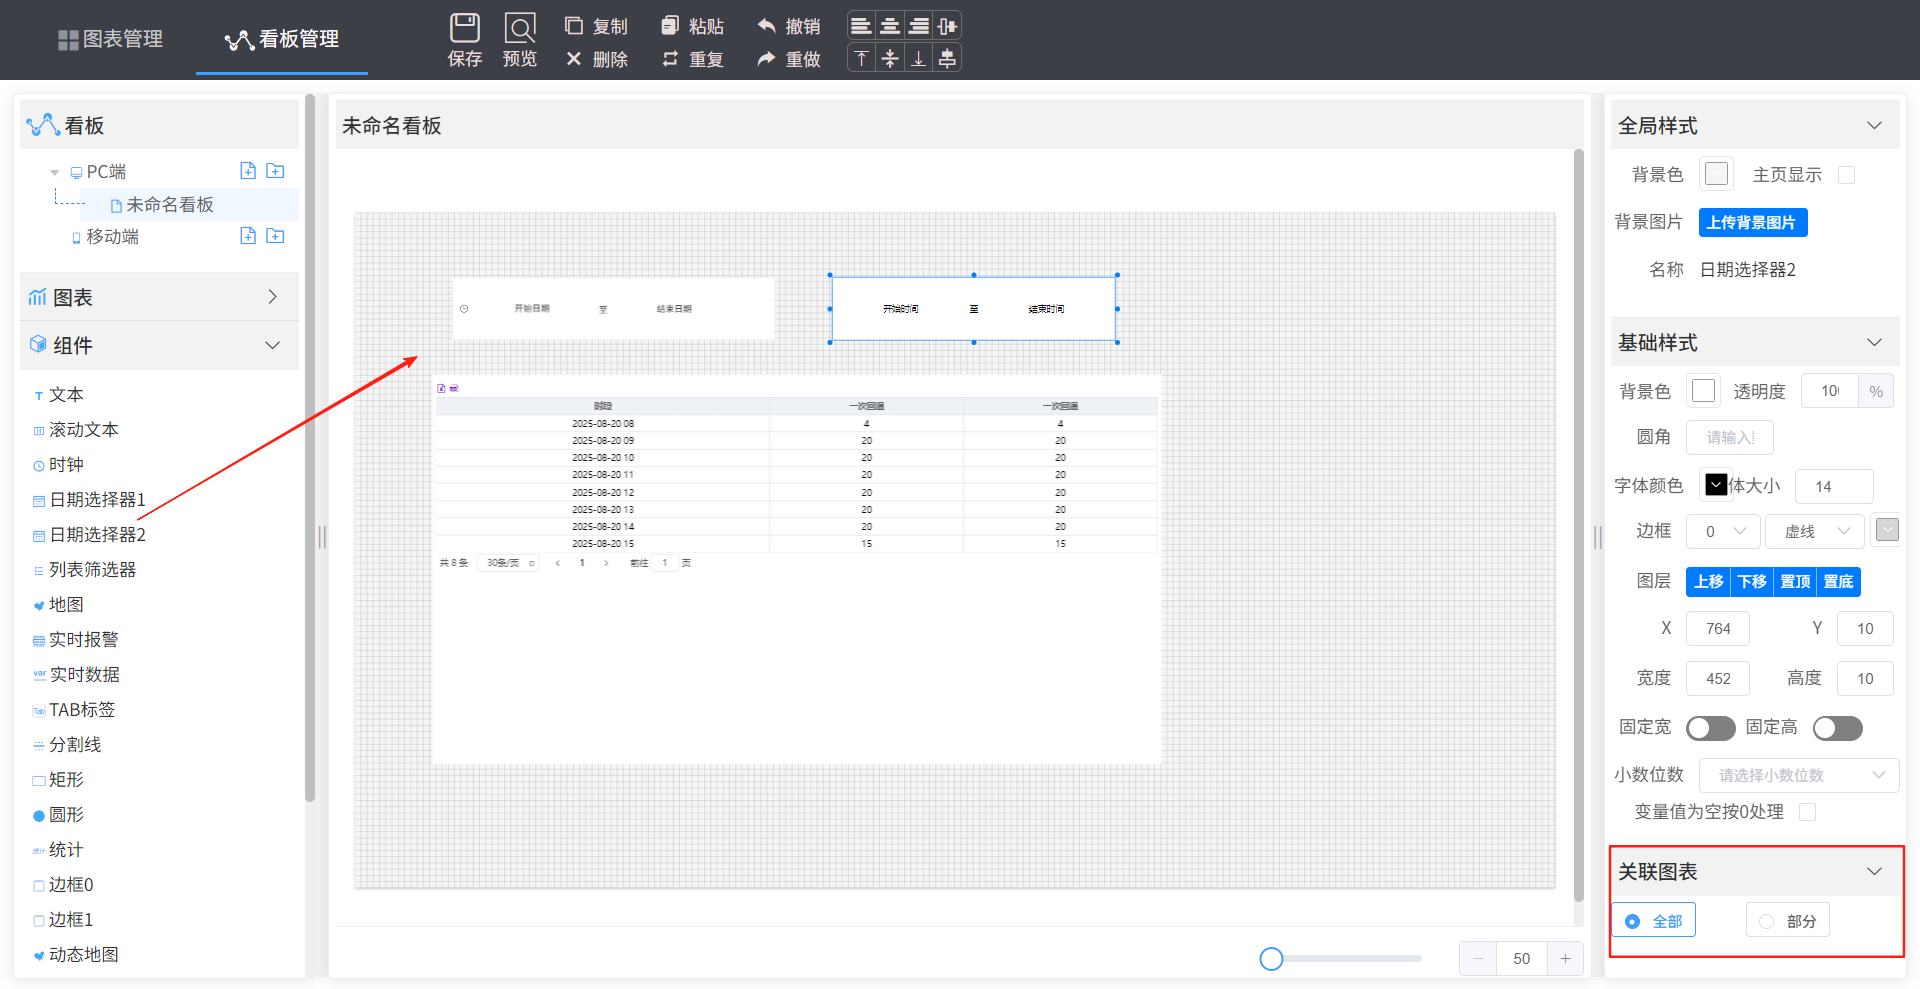Select 未命名看板 in the tree

click(170, 205)
